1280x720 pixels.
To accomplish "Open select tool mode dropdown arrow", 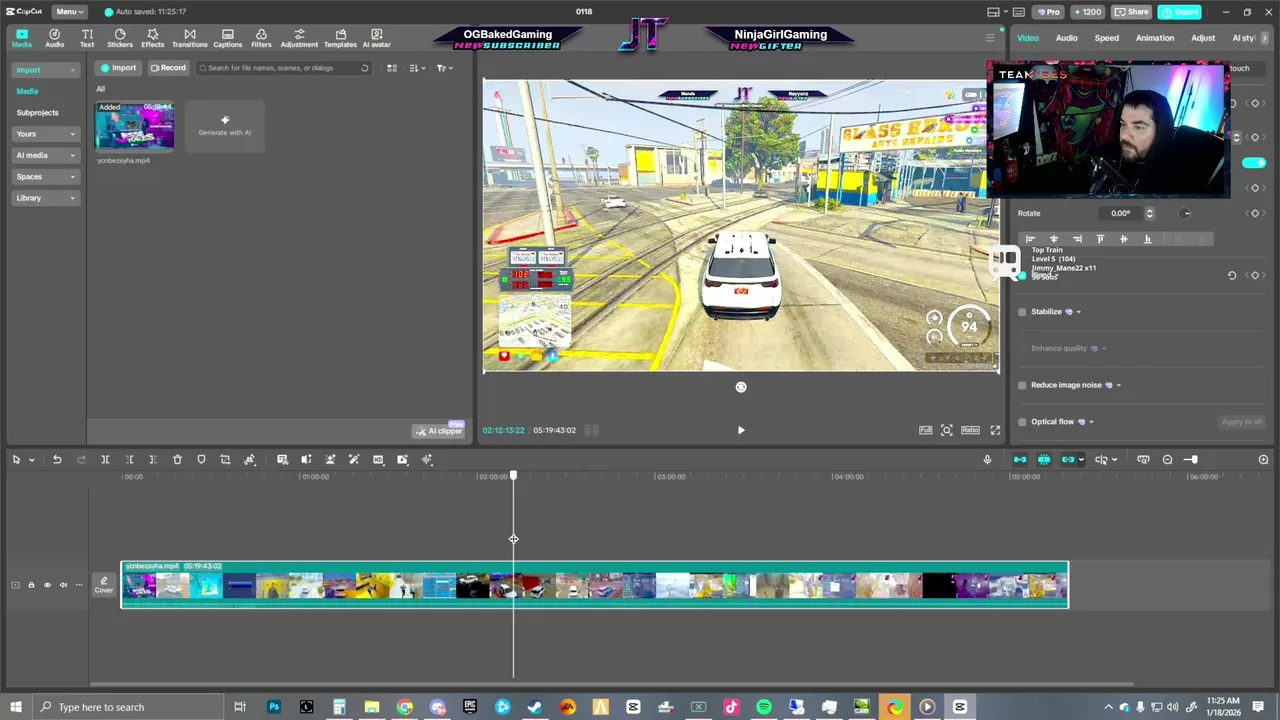I will (x=32, y=460).
